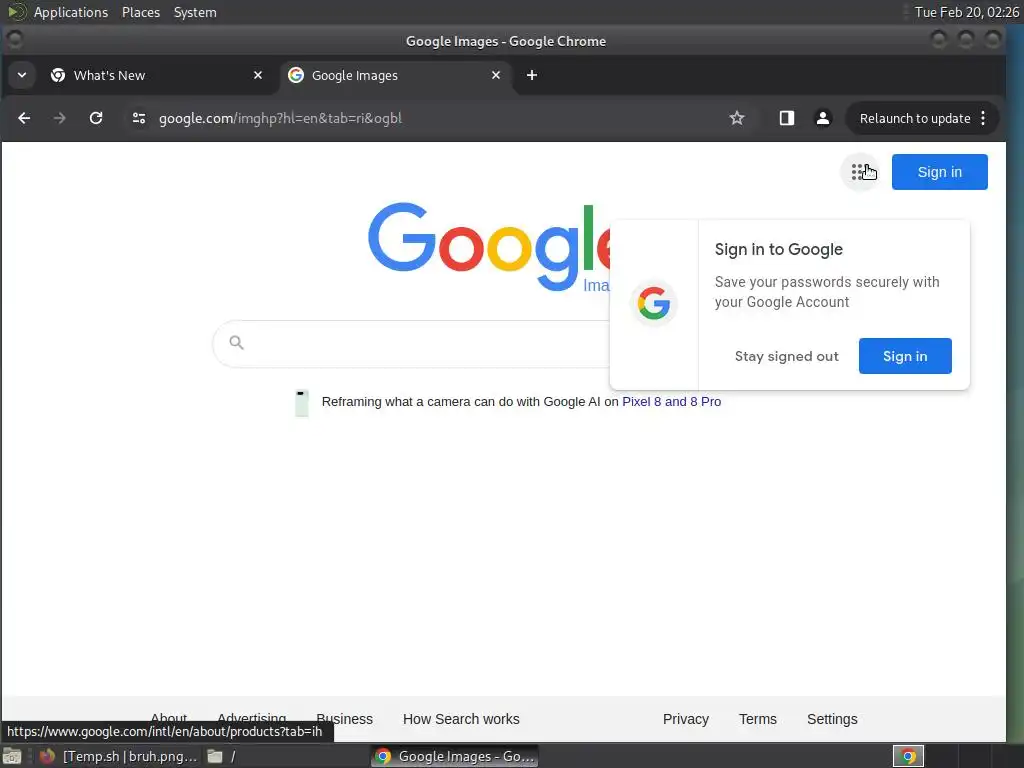The height and width of the screenshot is (768, 1024).
Task: Reload the page with the refresh icon
Action: 96,118
